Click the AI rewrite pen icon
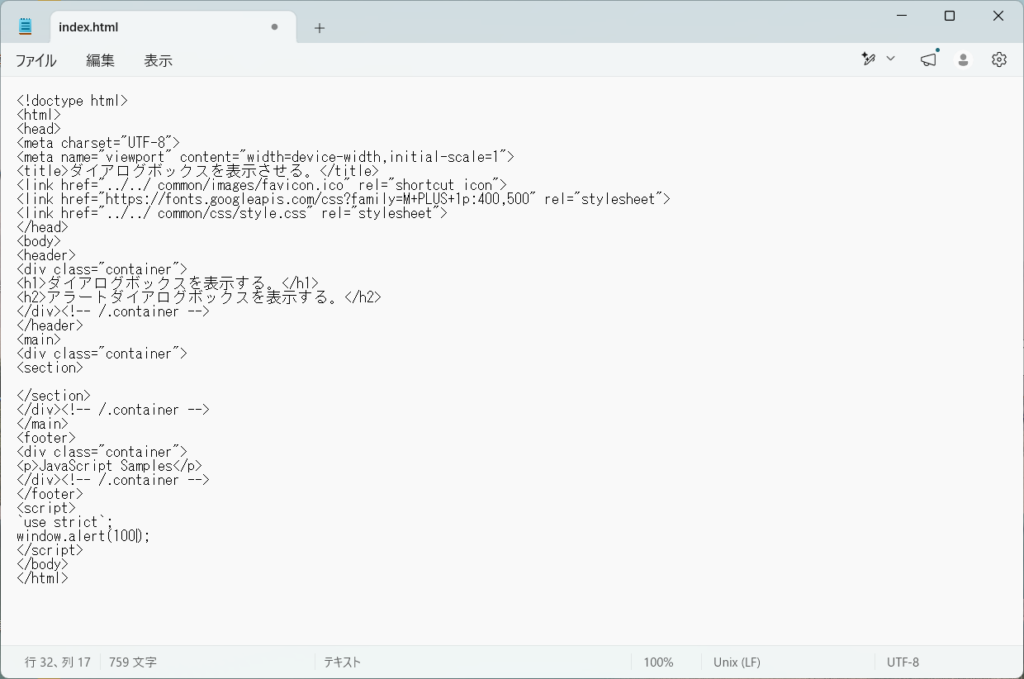 (868, 59)
